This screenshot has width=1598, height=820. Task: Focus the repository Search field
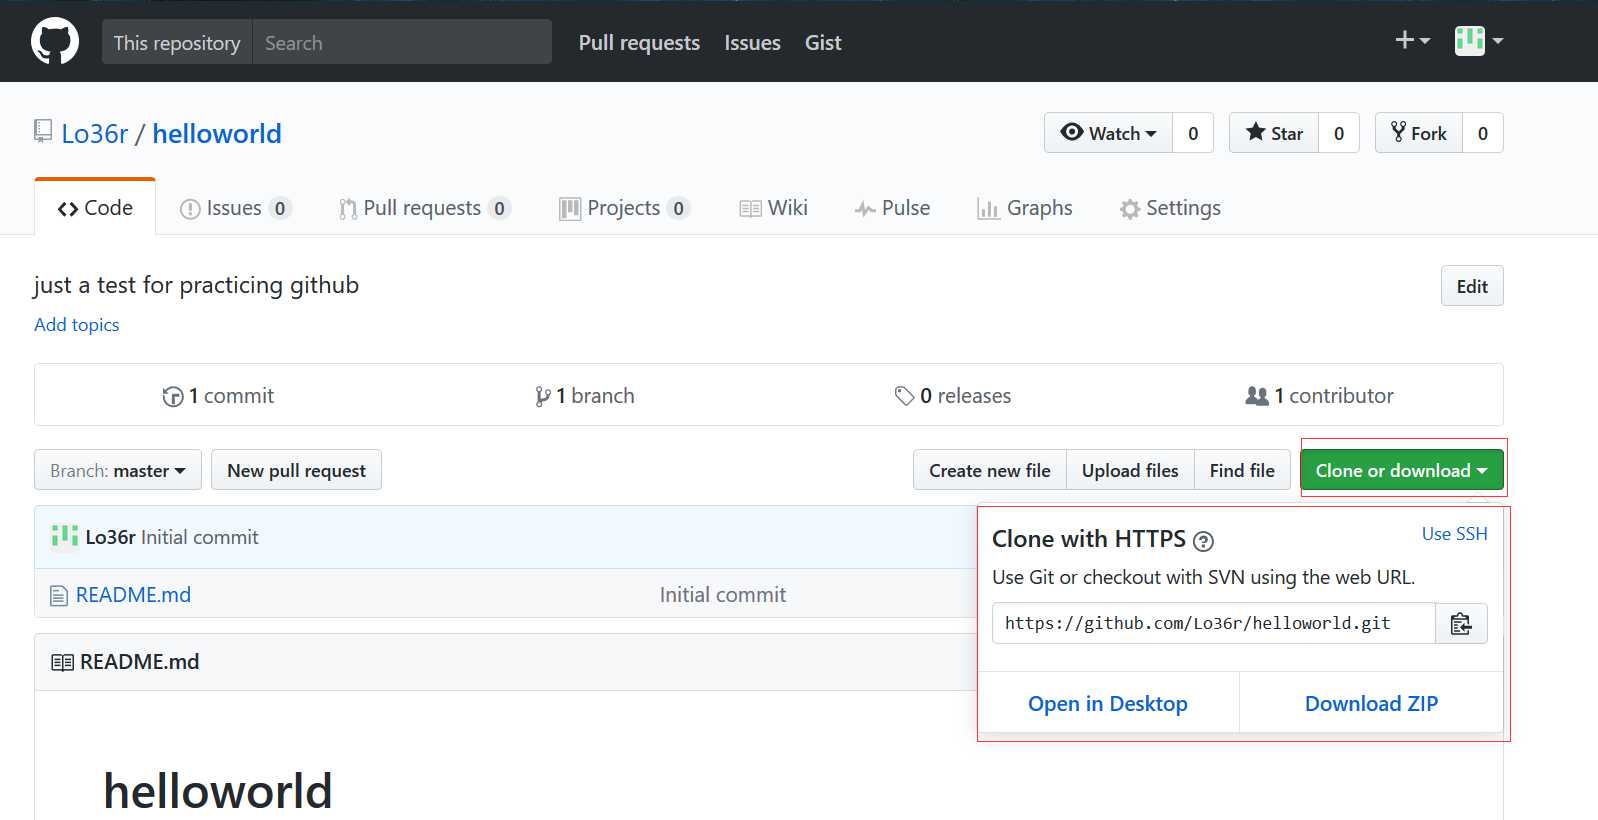click(x=402, y=42)
